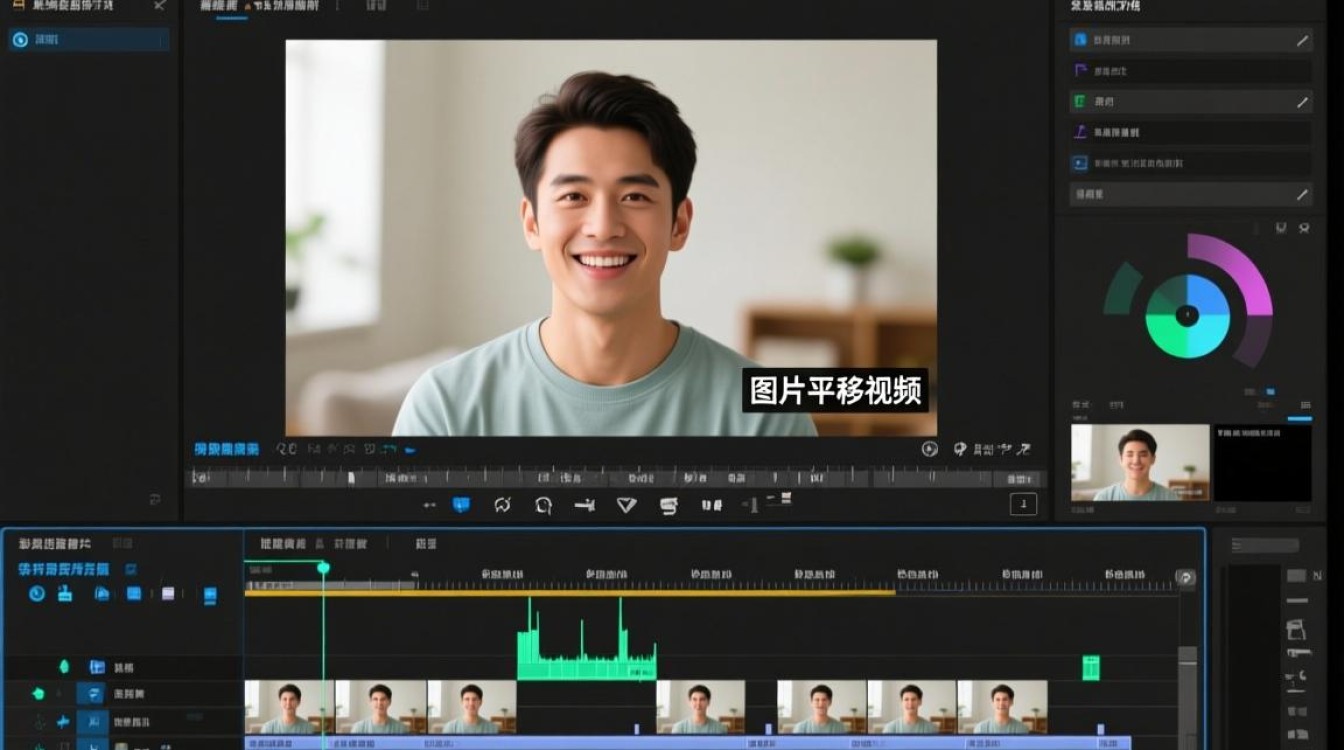The height and width of the screenshot is (750, 1344).
Task: Click the blue square icon in timeline toolbar
Action: tap(134, 593)
